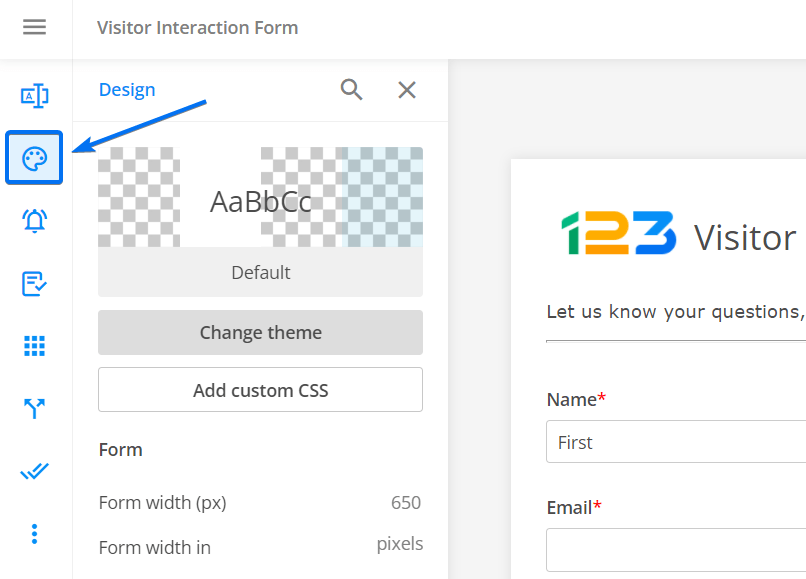Click the Design panel heading
The height and width of the screenshot is (579, 806).
pyautogui.click(x=127, y=90)
